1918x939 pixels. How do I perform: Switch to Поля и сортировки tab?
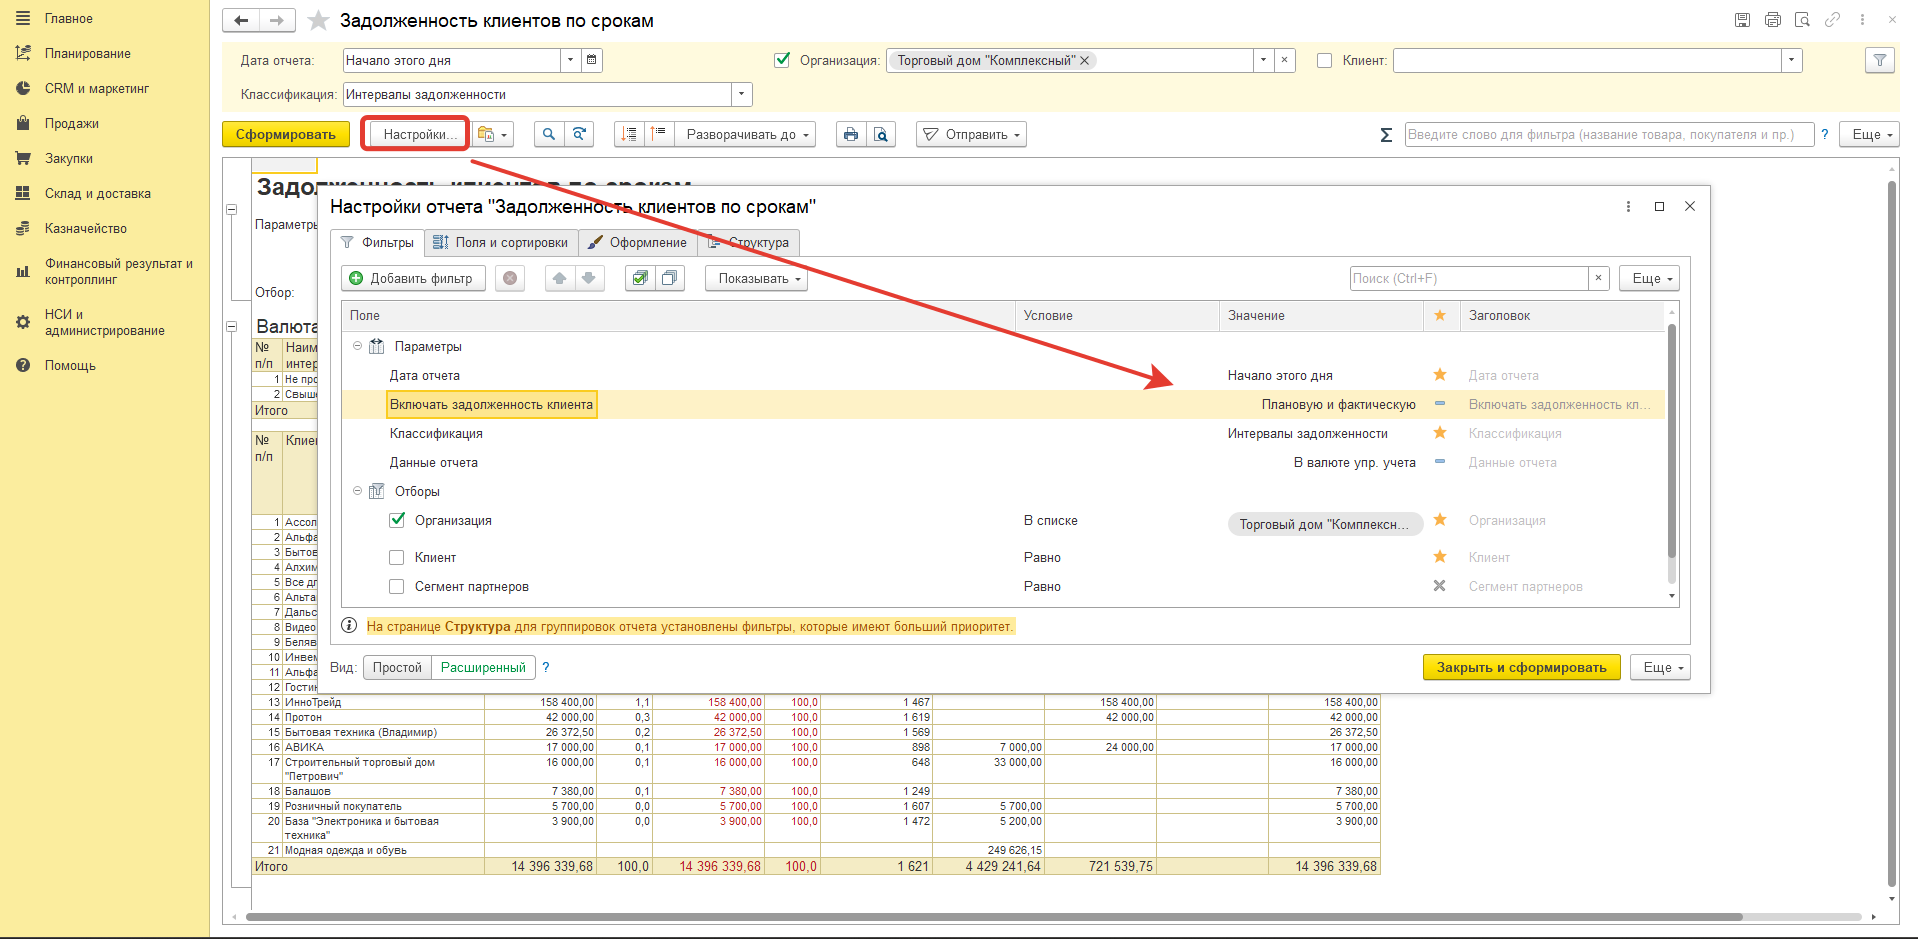pyautogui.click(x=501, y=242)
